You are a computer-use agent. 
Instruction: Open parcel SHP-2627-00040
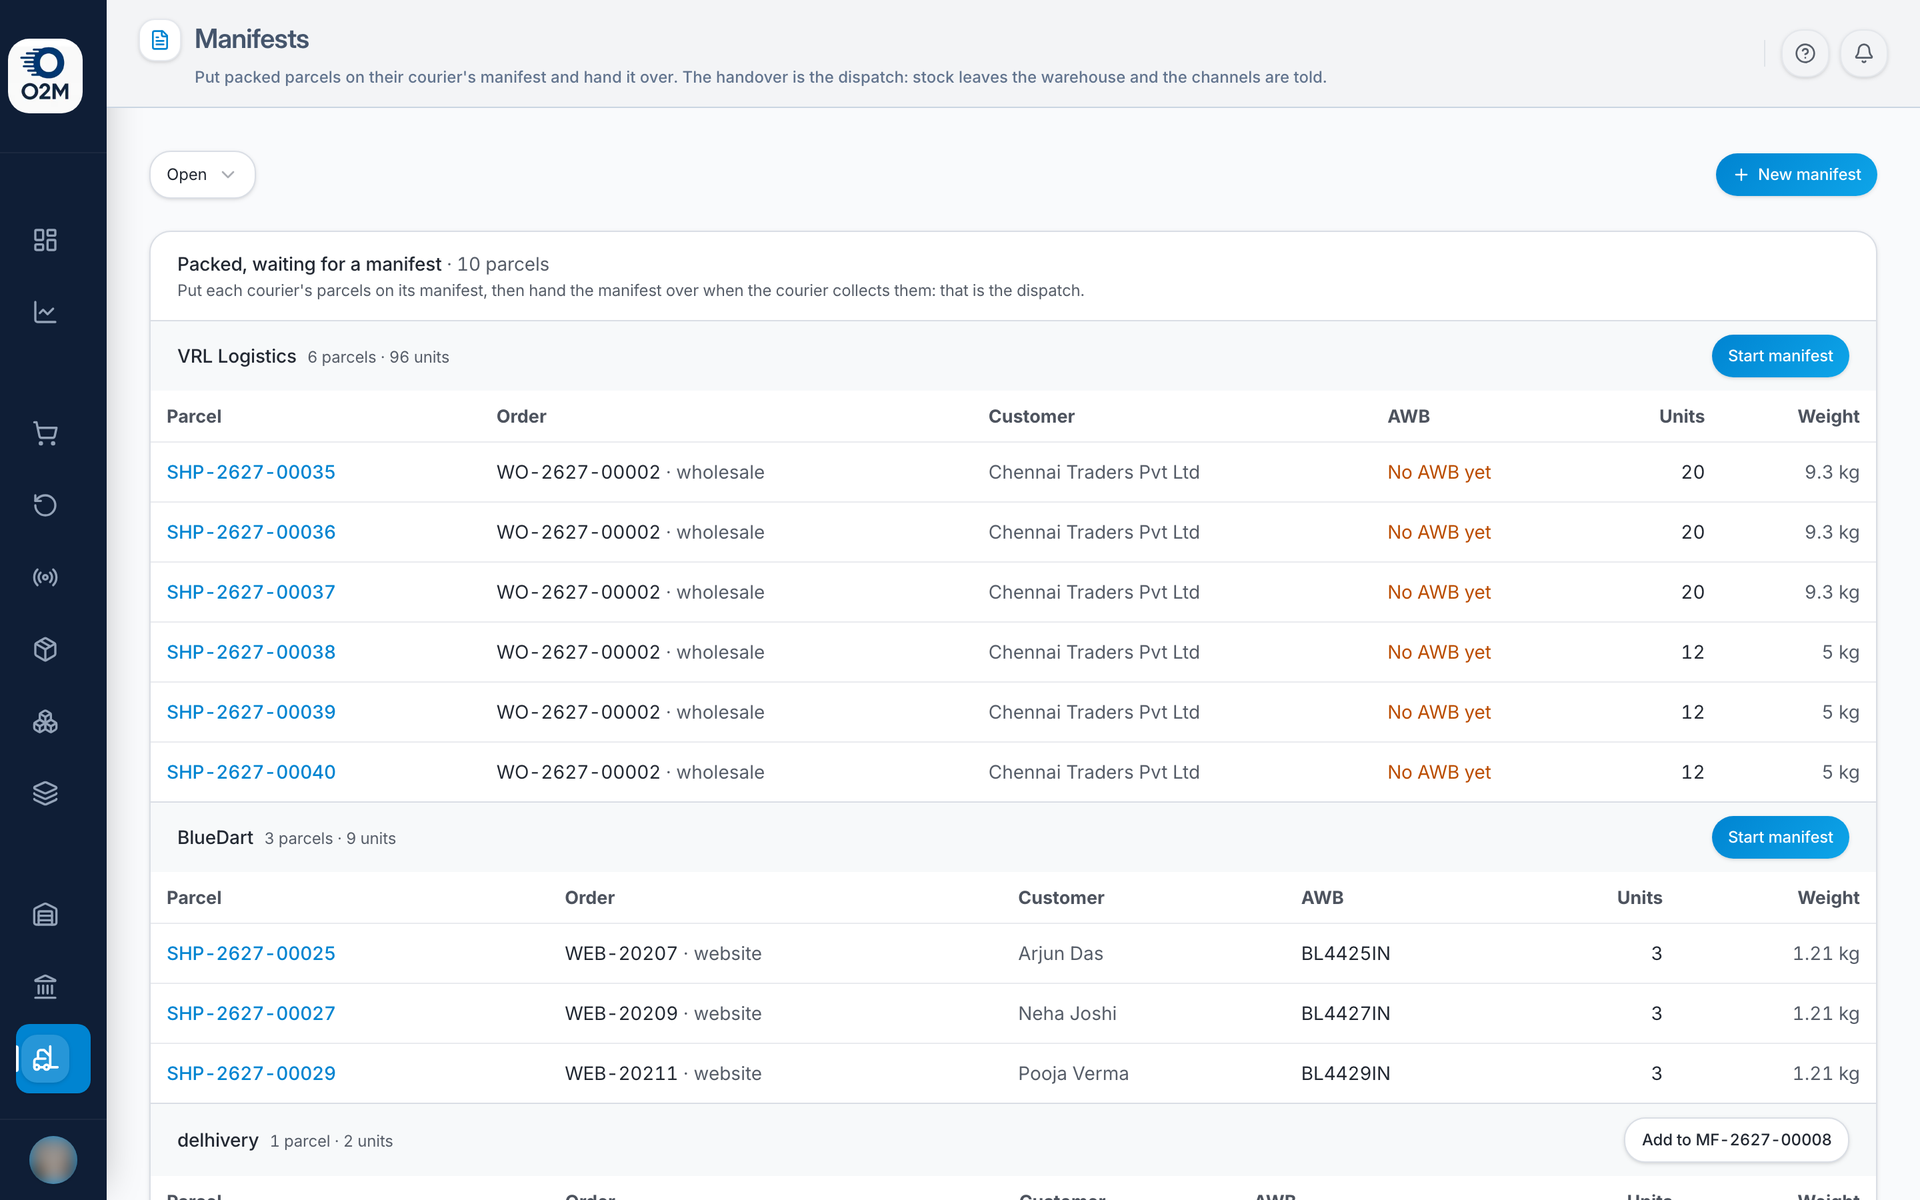click(251, 772)
